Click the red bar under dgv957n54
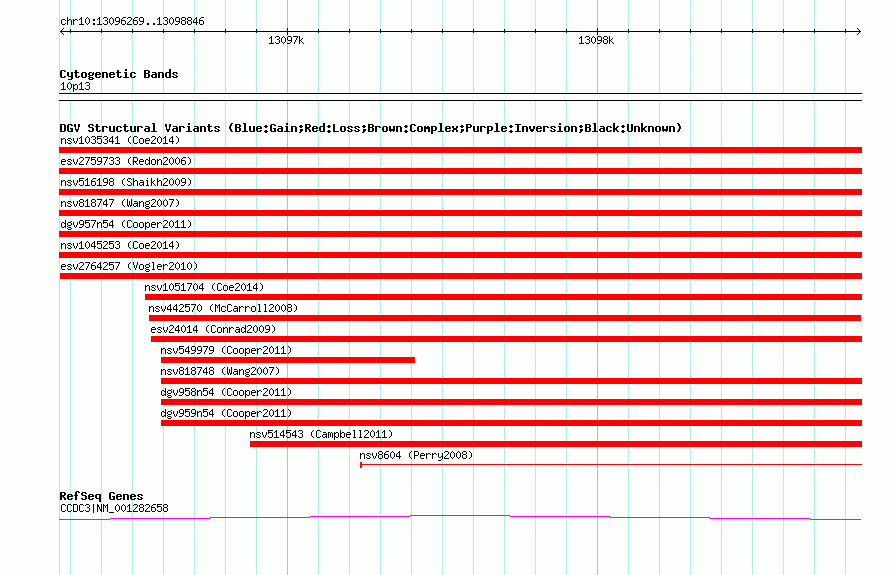The width and height of the screenshot is (890, 575). tap(460, 234)
